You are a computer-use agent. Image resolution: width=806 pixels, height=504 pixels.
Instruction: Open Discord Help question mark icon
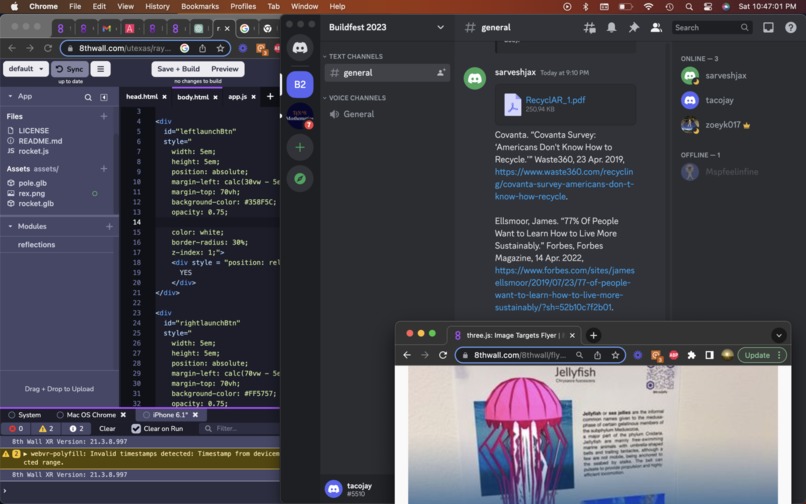click(x=791, y=28)
